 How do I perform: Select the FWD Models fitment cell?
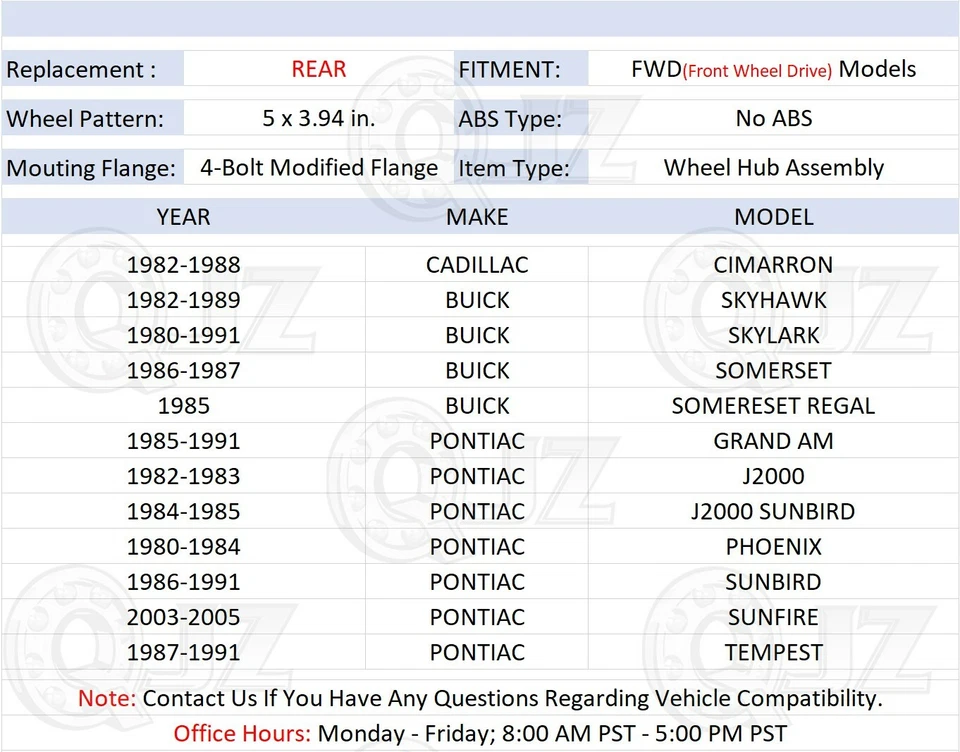pos(773,69)
